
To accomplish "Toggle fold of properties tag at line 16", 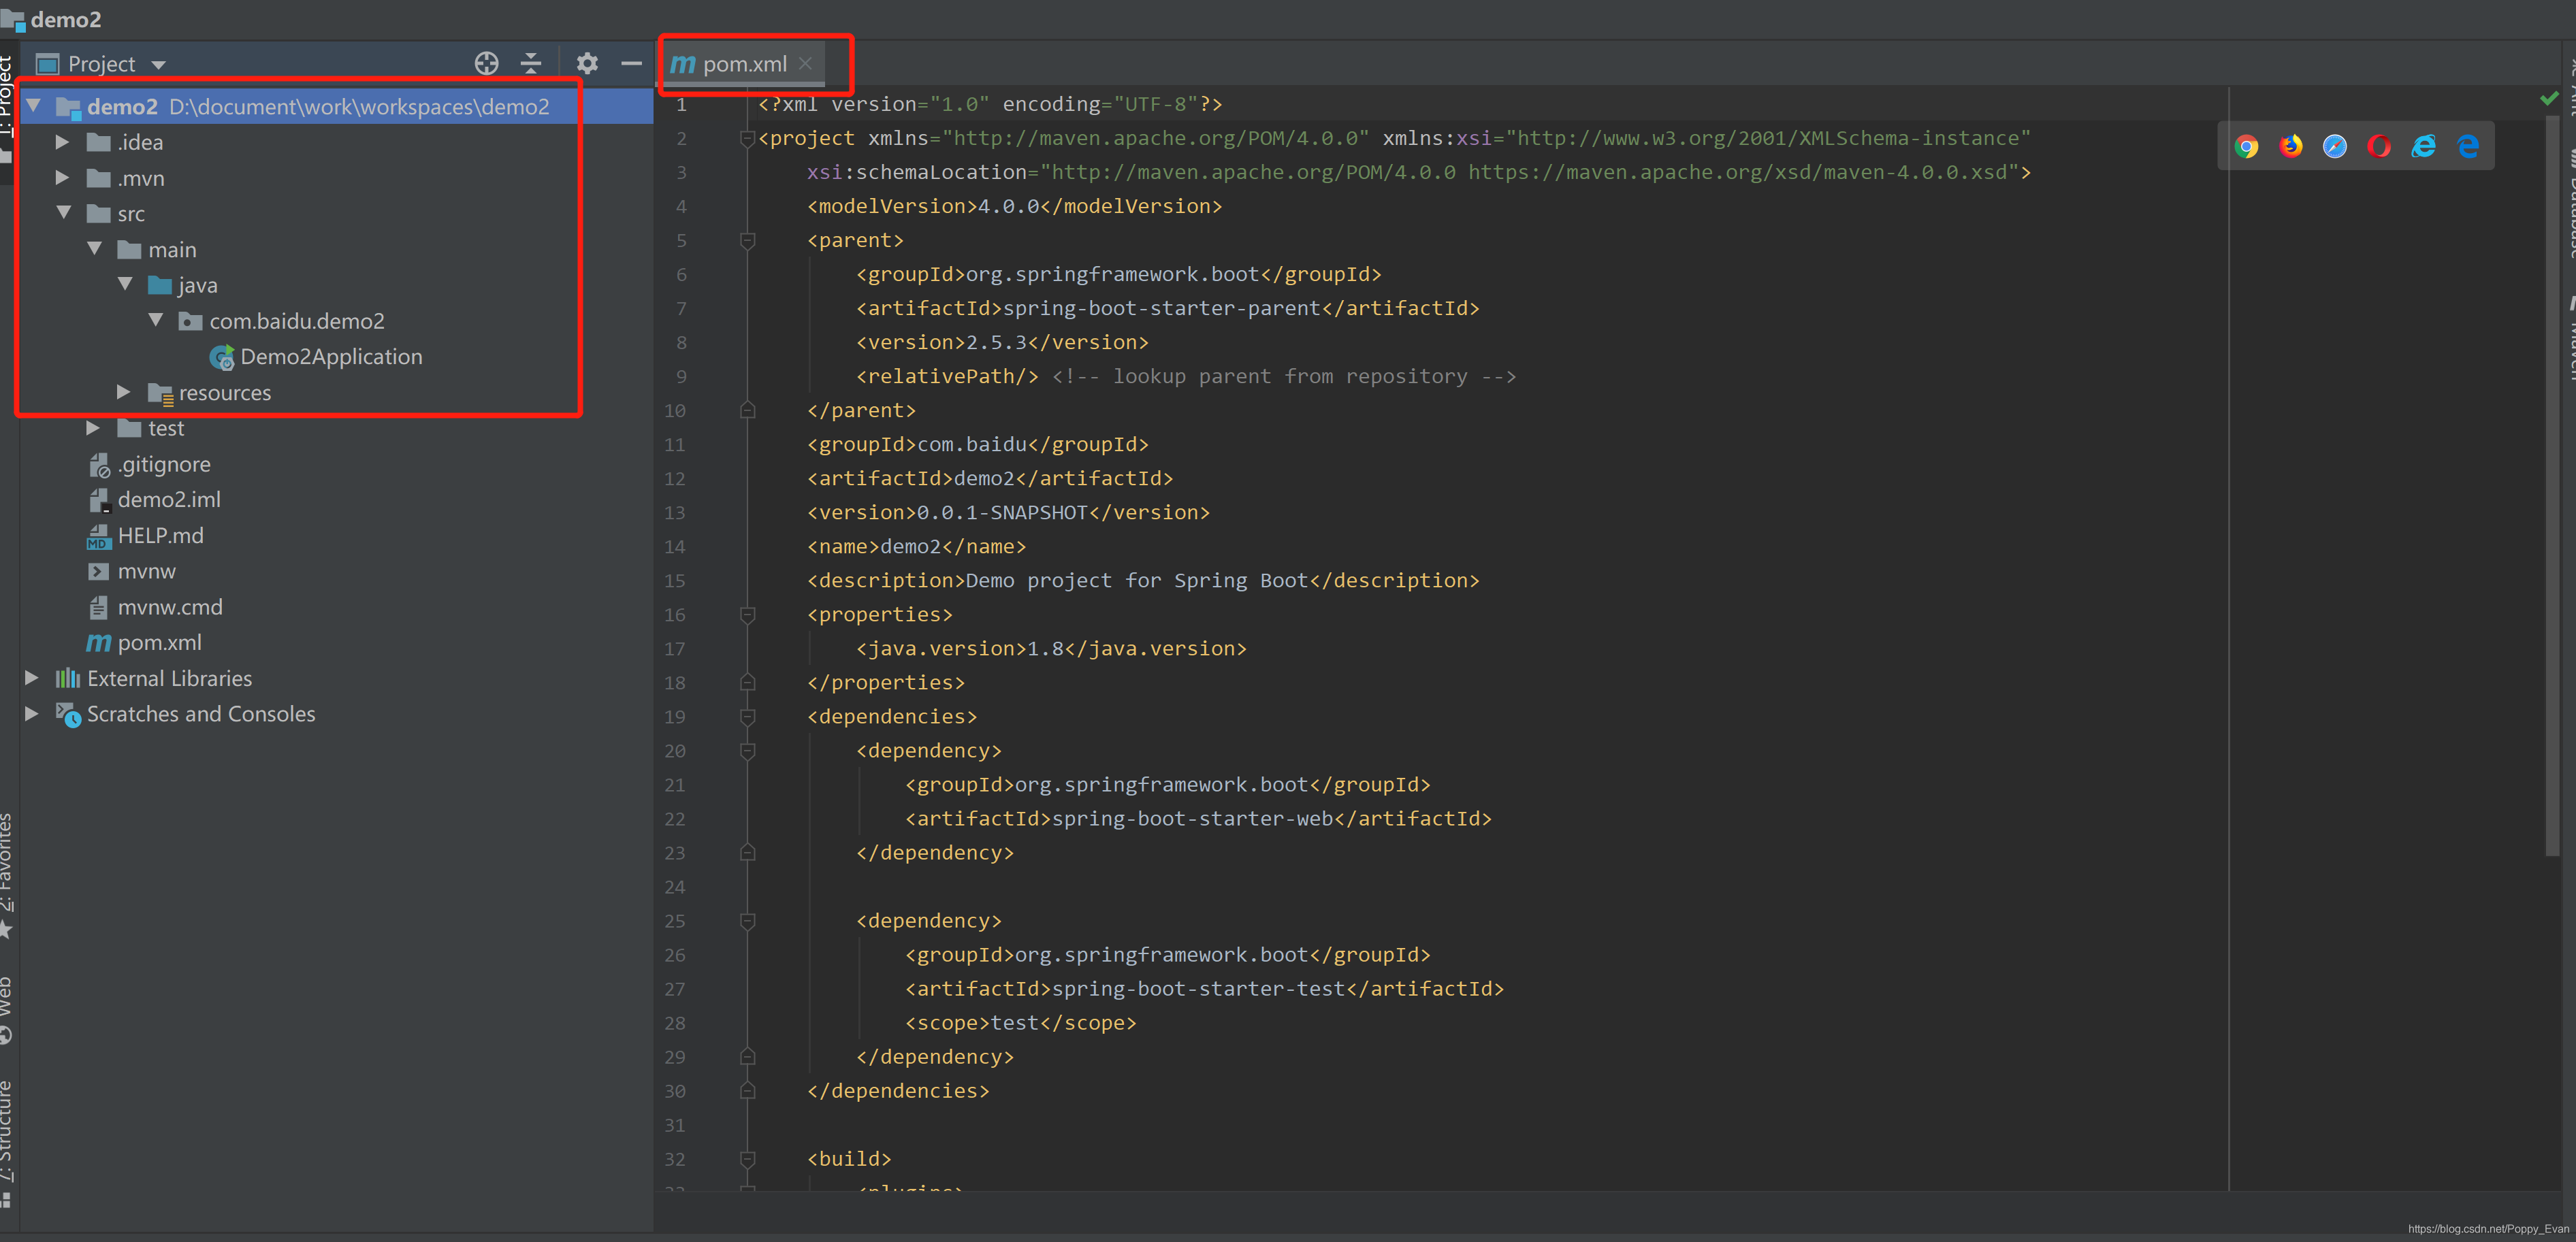I will click(747, 614).
